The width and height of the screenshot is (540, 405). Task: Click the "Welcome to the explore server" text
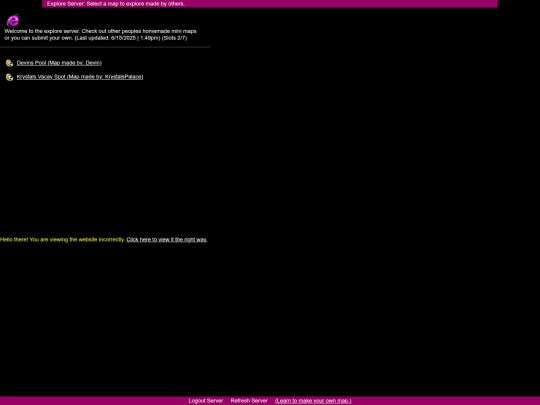tap(42, 31)
